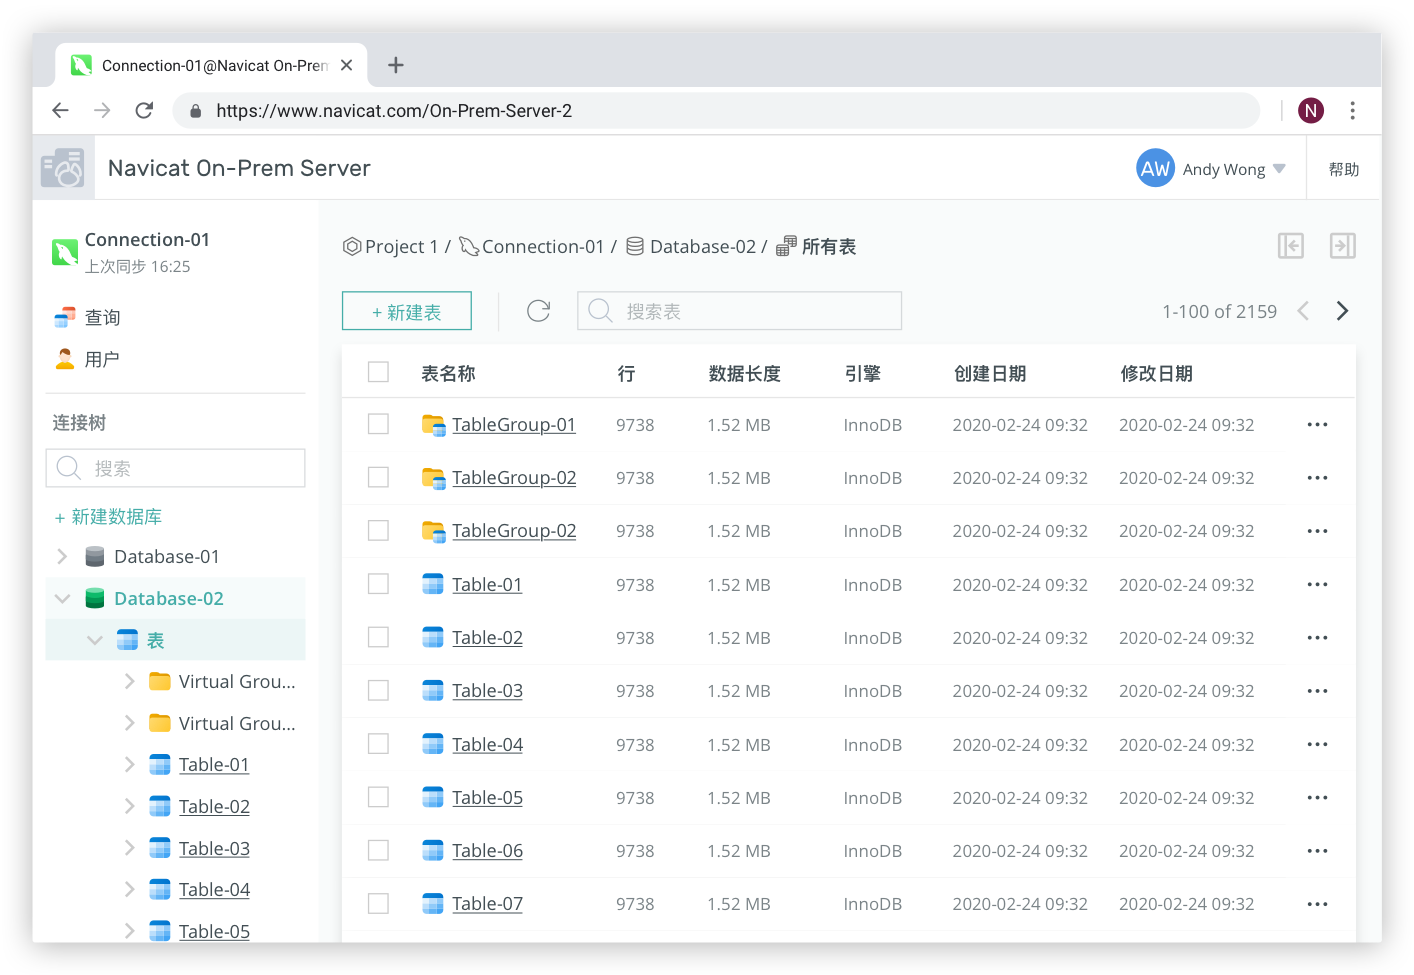The width and height of the screenshot is (1414, 975).
Task: Click the AW user avatar
Action: [1155, 168]
